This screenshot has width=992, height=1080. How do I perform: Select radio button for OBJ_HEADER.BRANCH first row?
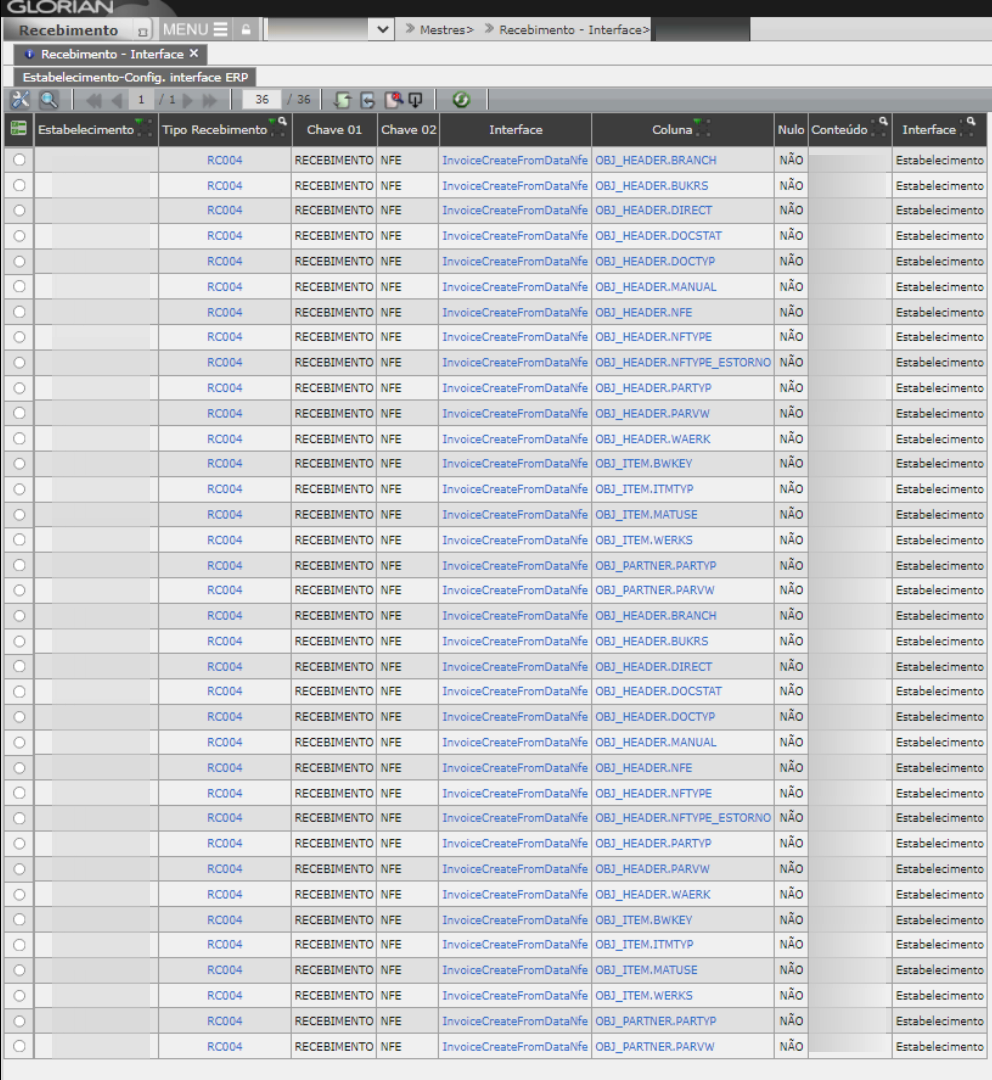point(19,160)
